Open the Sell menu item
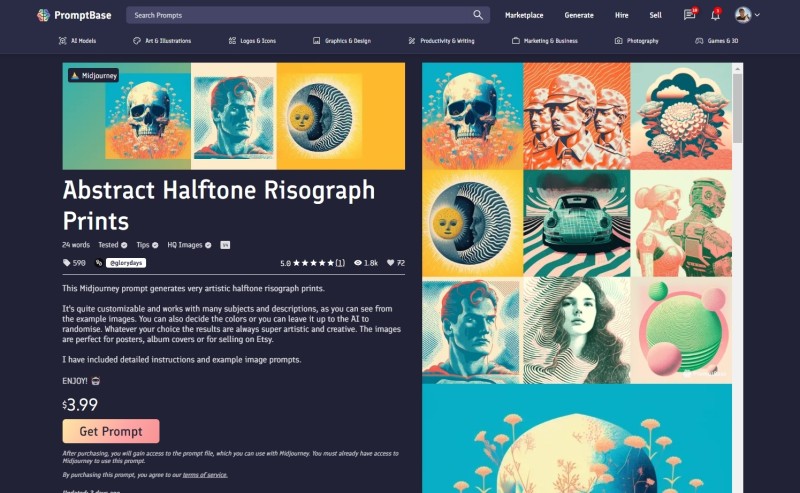Viewport: 800px width, 493px height. [x=656, y=15]
